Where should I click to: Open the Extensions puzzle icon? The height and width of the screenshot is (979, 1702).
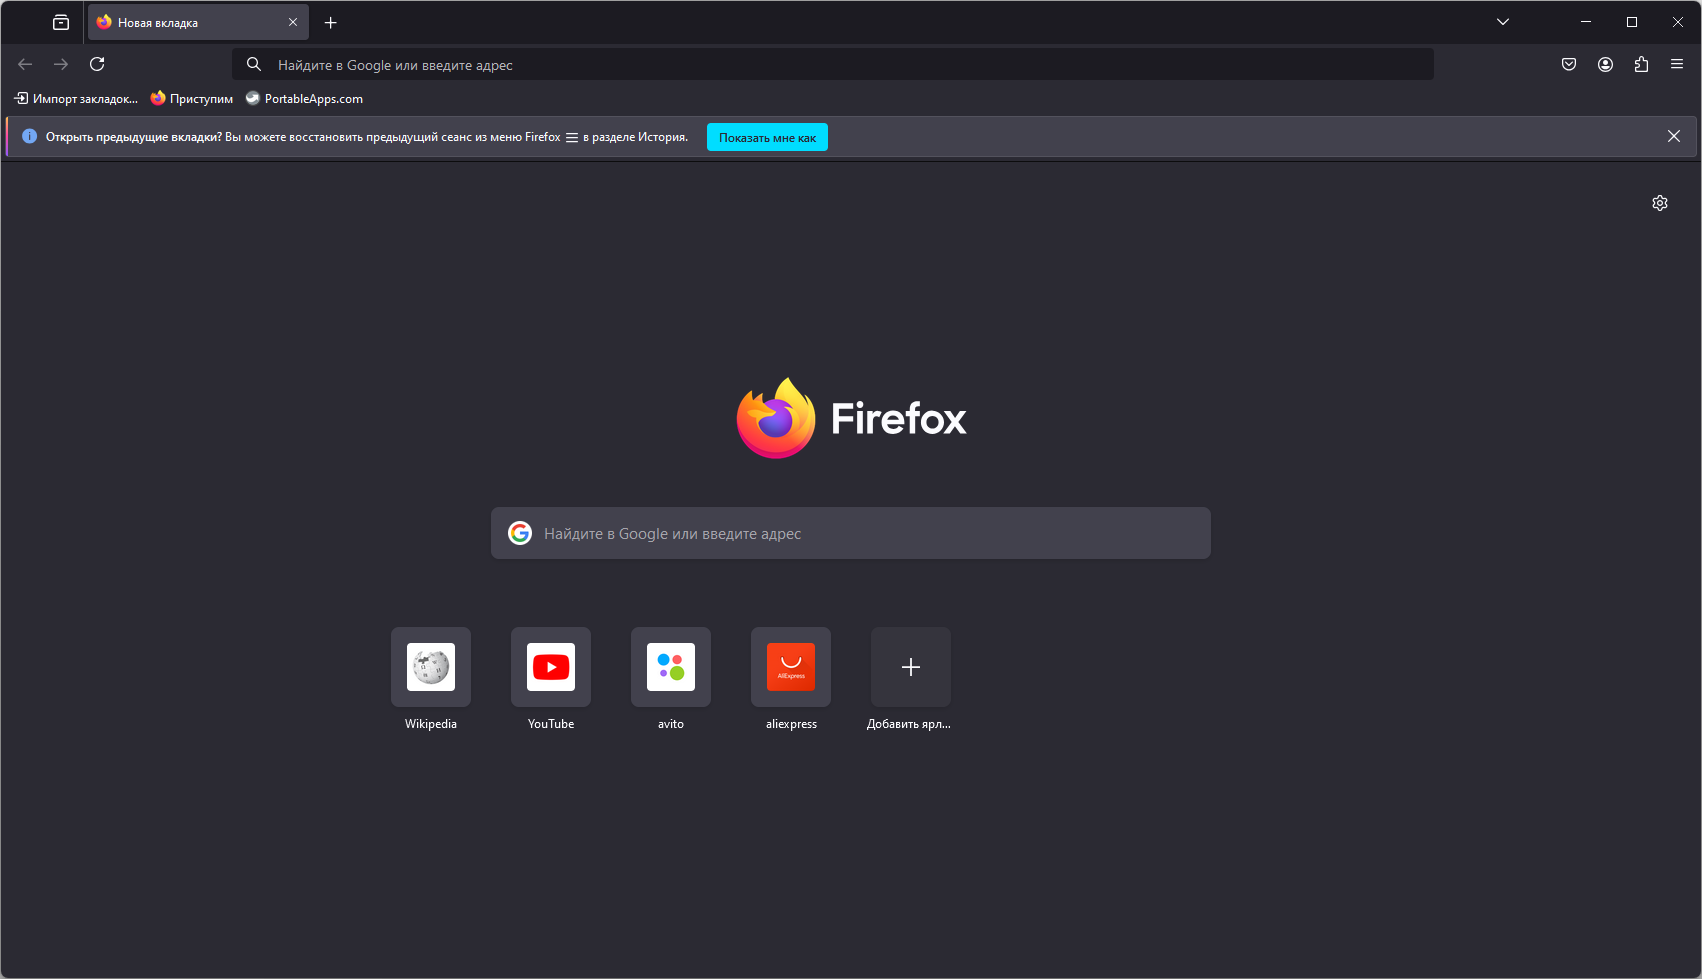[x=1641, y=64]
